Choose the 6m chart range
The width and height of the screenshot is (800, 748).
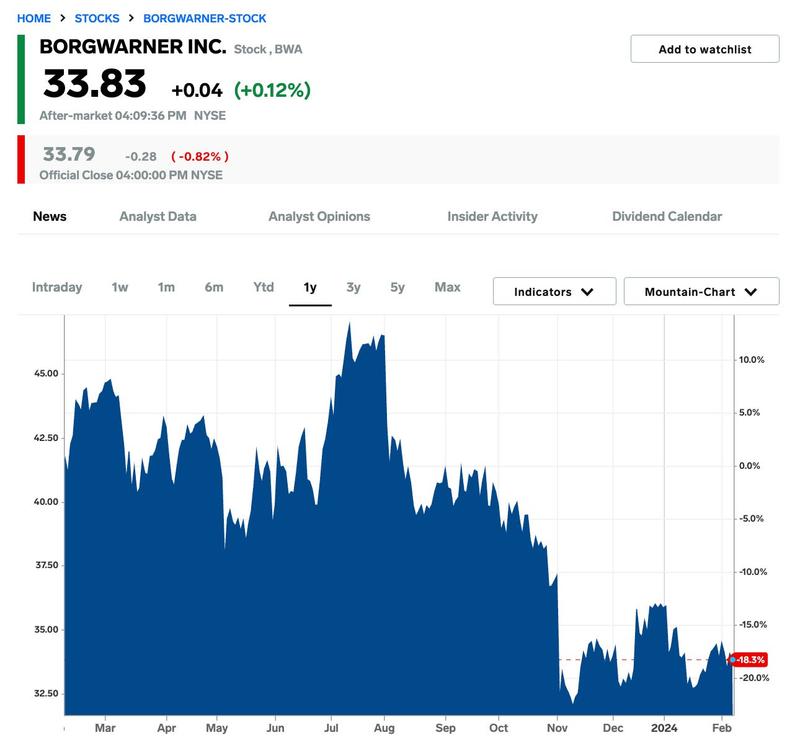tap(214, 287)
